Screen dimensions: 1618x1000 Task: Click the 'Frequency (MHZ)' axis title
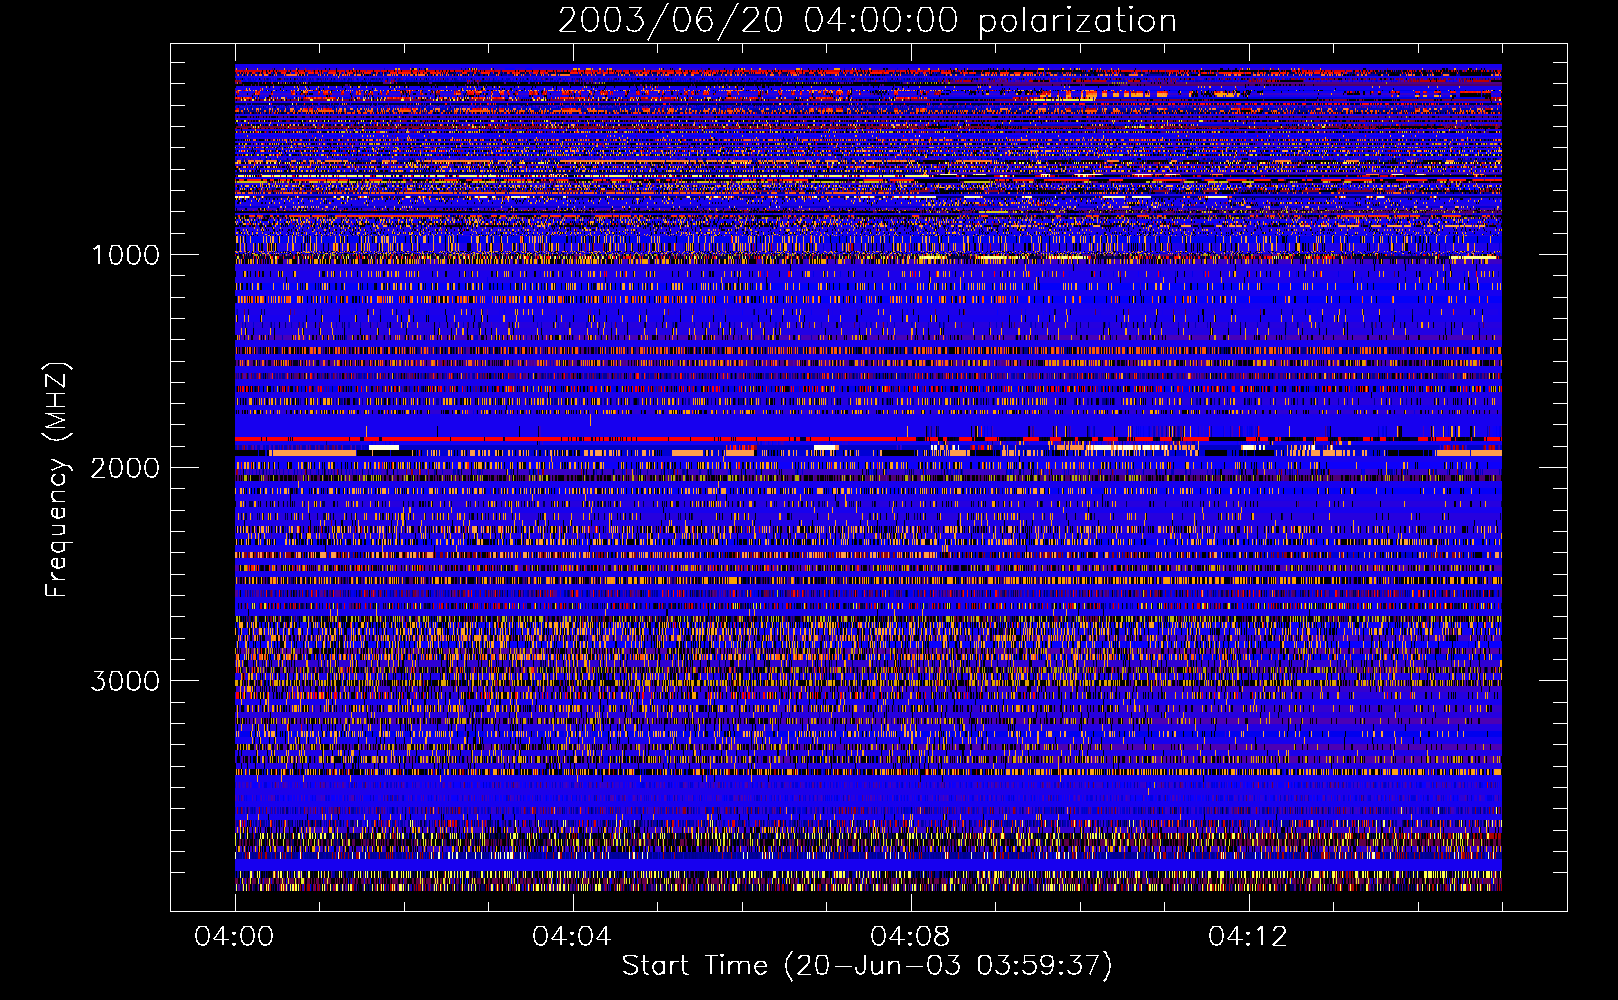click(x=58, y=480)
